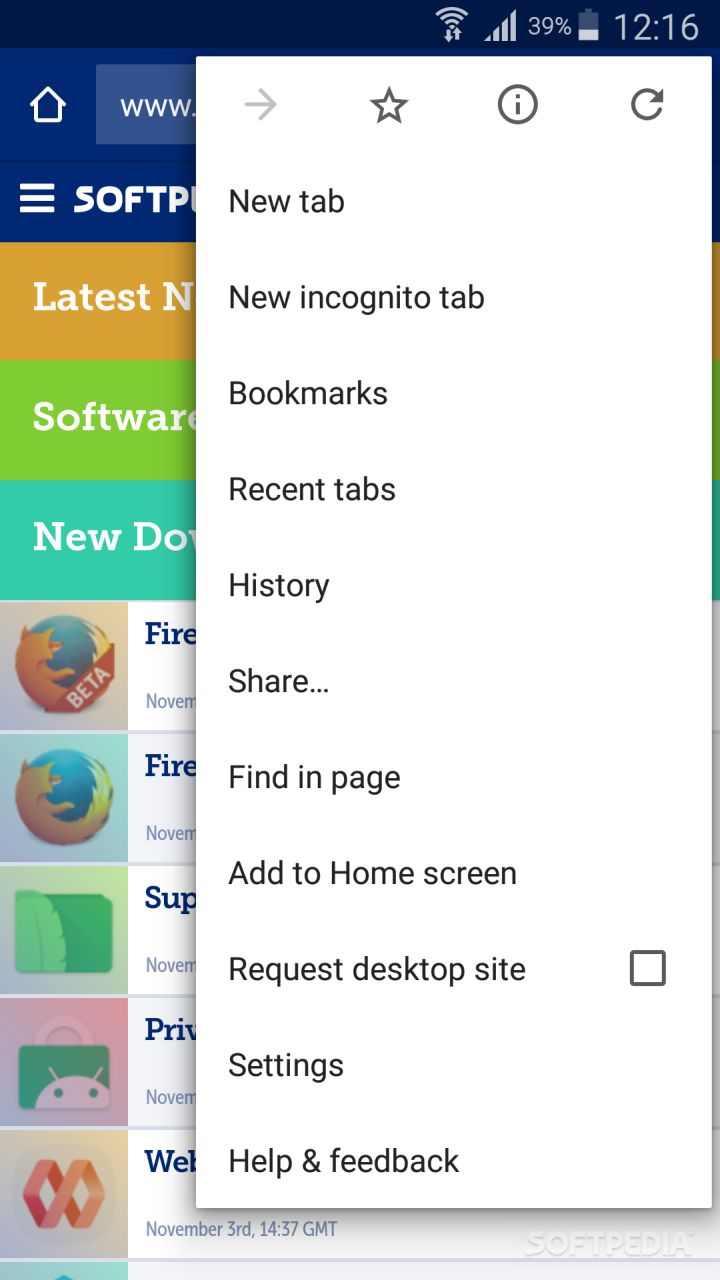Viewport: 720px width, 1280px height.
Task: Tap the forward arrow icon in the menu
Action: pos(260,105)
